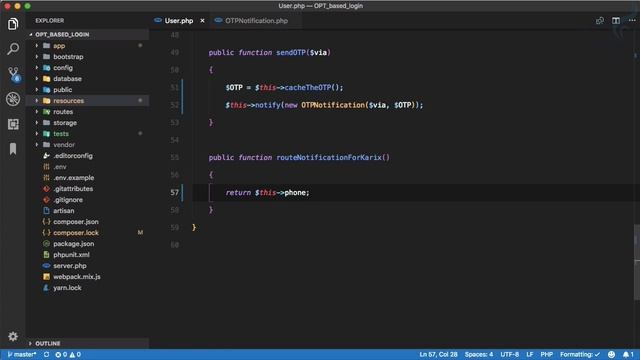Open the Manage gear icon

tap(13, 336)
